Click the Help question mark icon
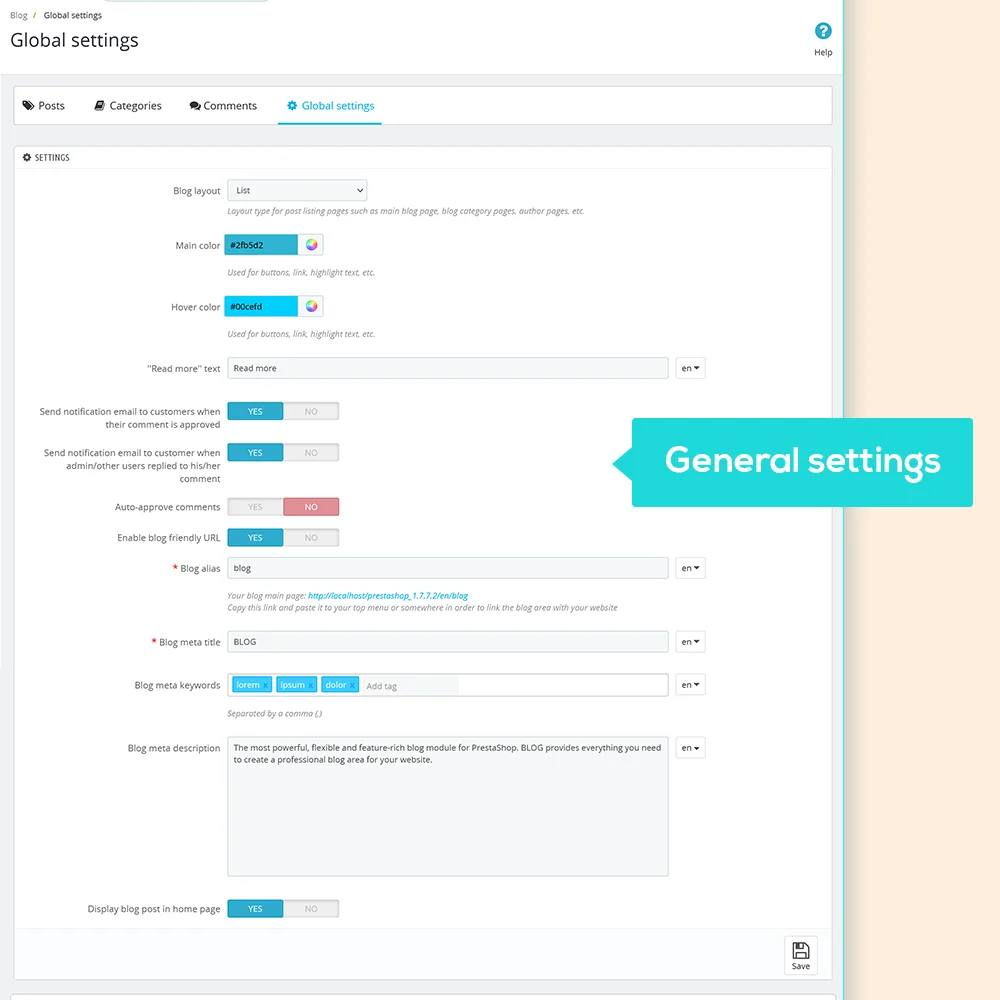The height and width of the screenshot is (1000, 1000). [823, 32]
